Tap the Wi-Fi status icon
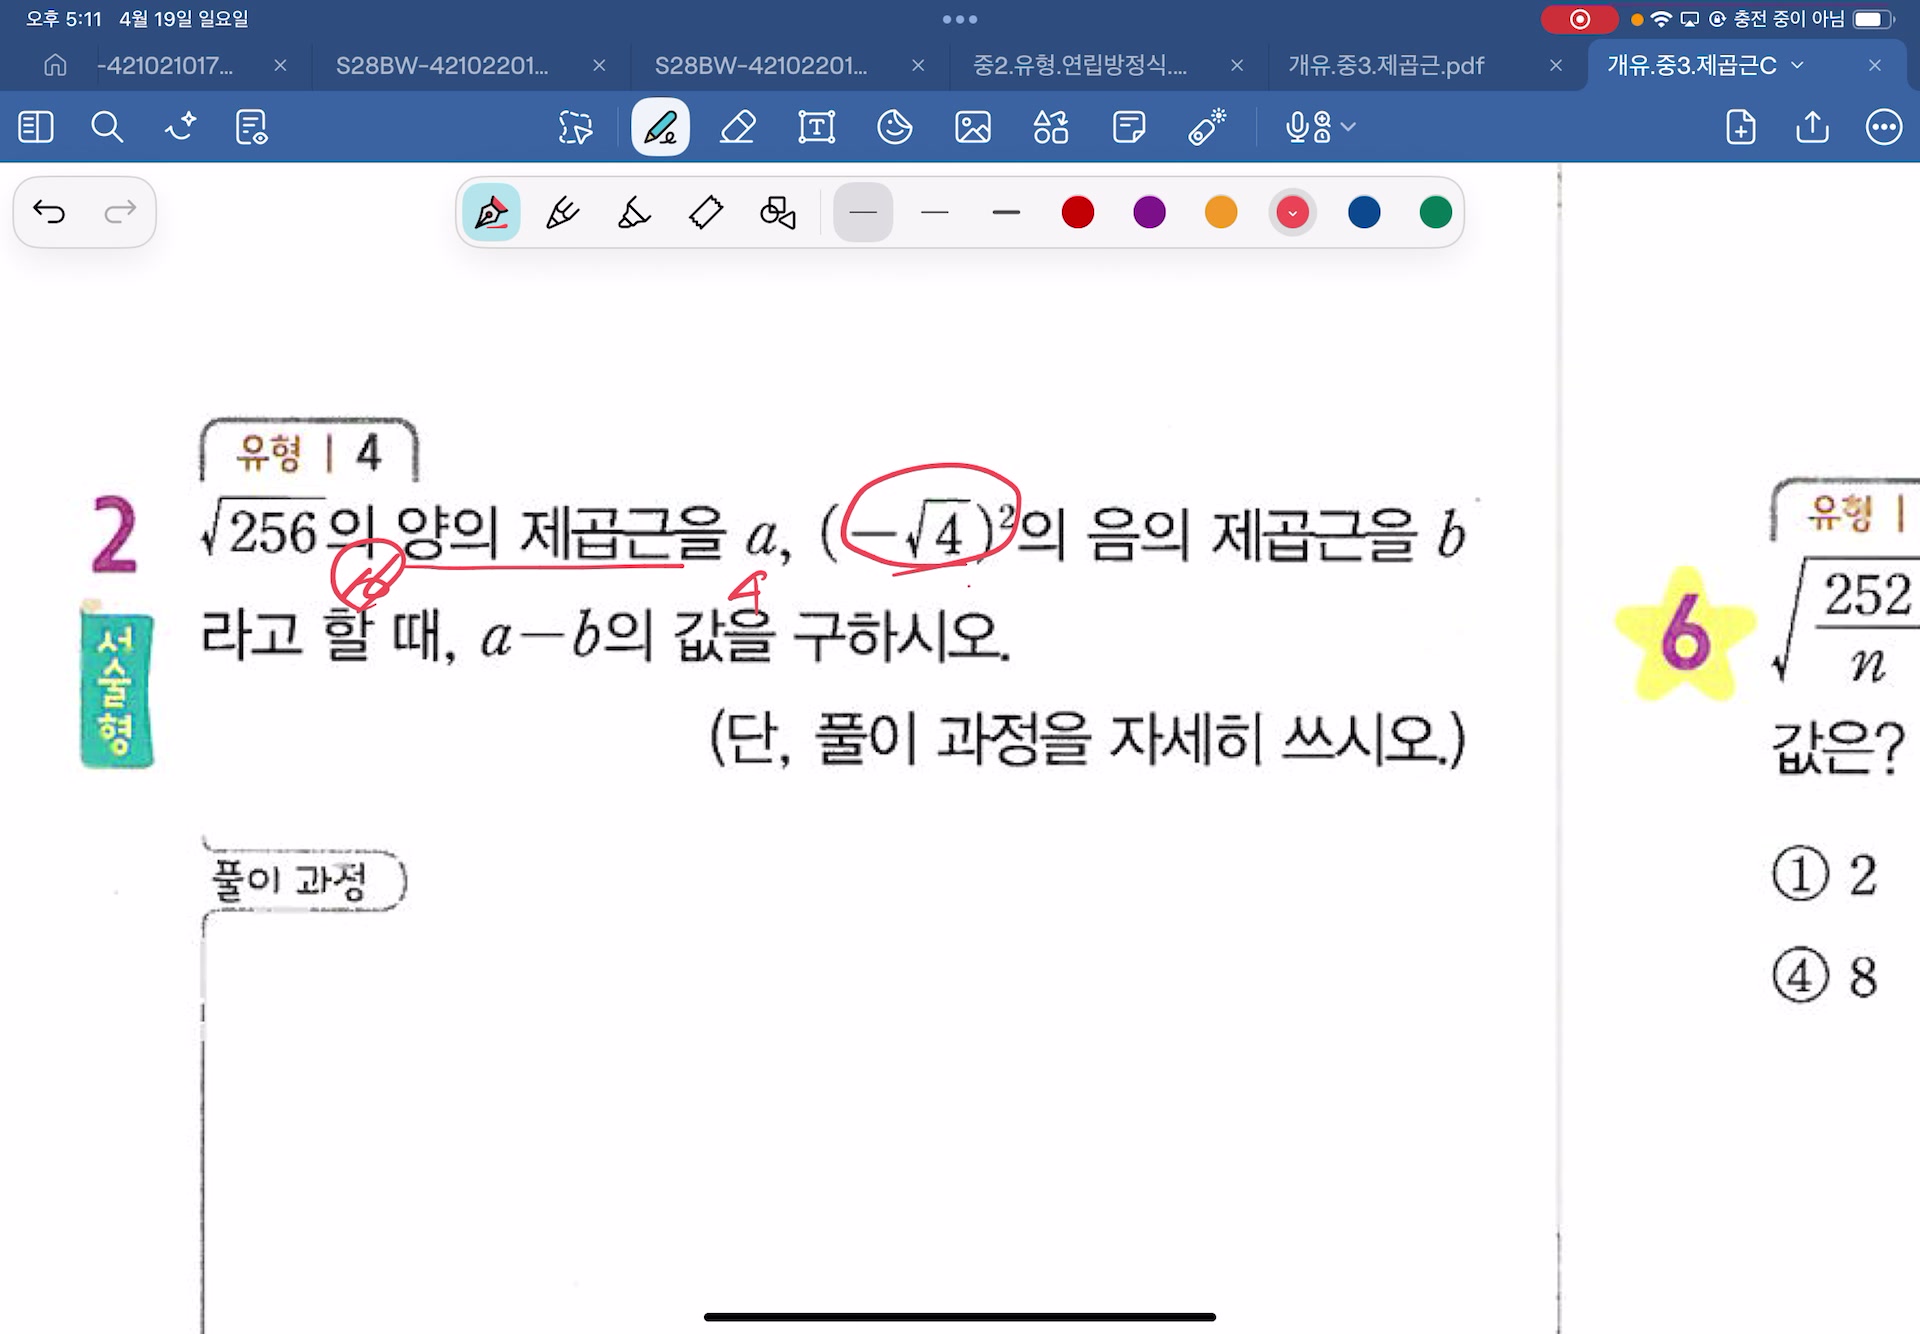 [1661, 19]
